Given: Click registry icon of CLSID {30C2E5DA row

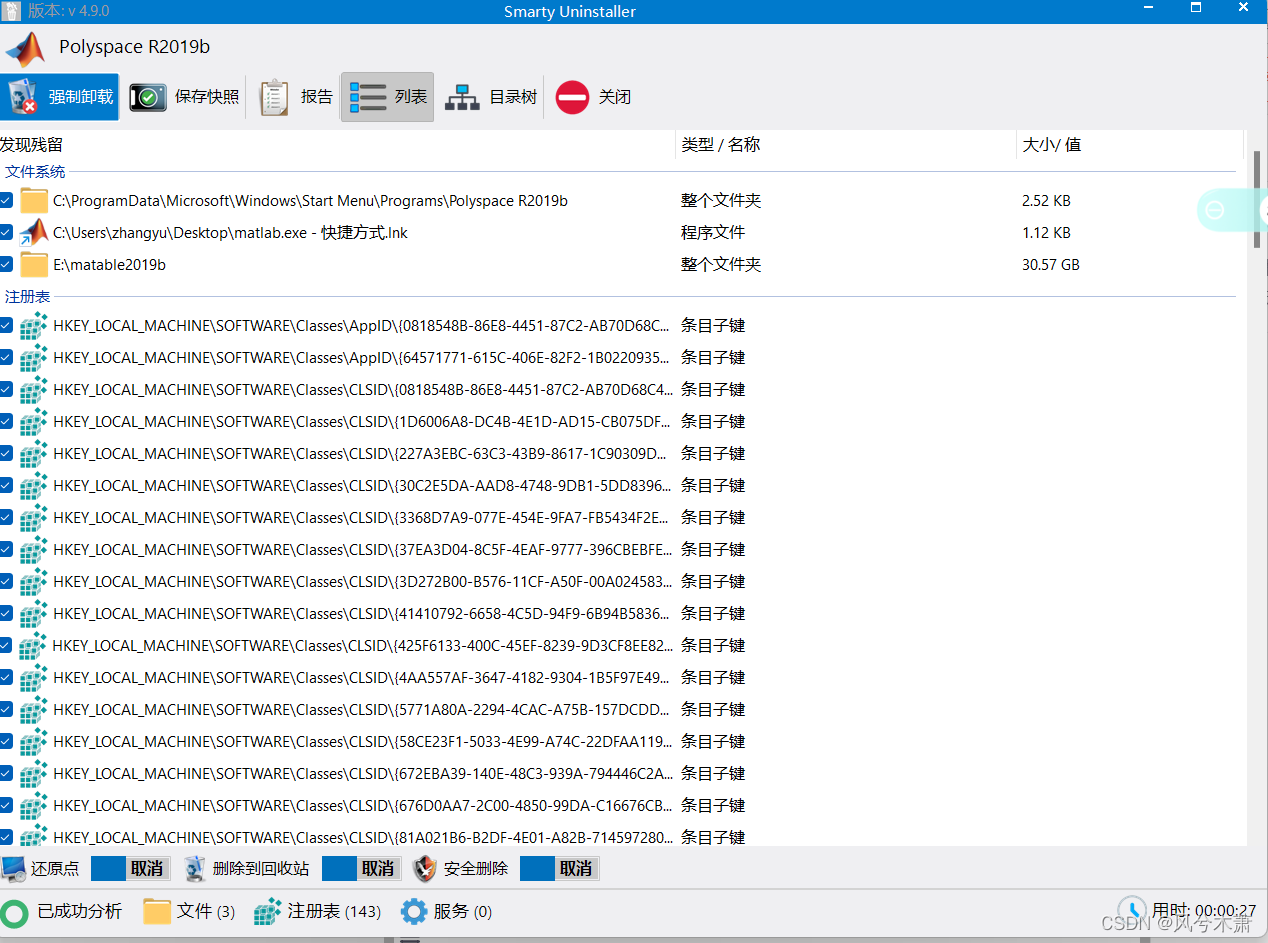Looking at the screenshot, I should click(x=35, y=486).
